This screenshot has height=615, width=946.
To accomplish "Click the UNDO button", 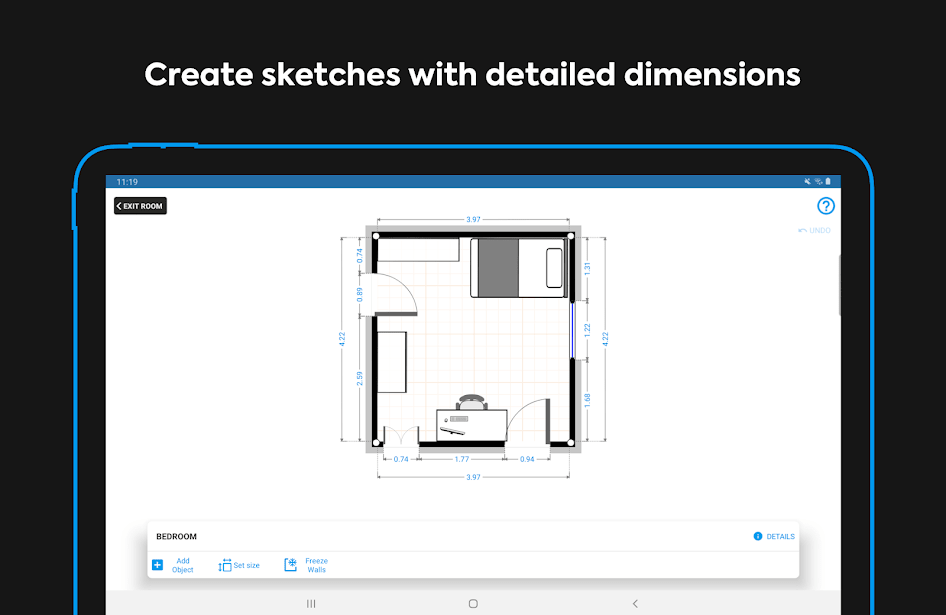I will tap(814, 231).
